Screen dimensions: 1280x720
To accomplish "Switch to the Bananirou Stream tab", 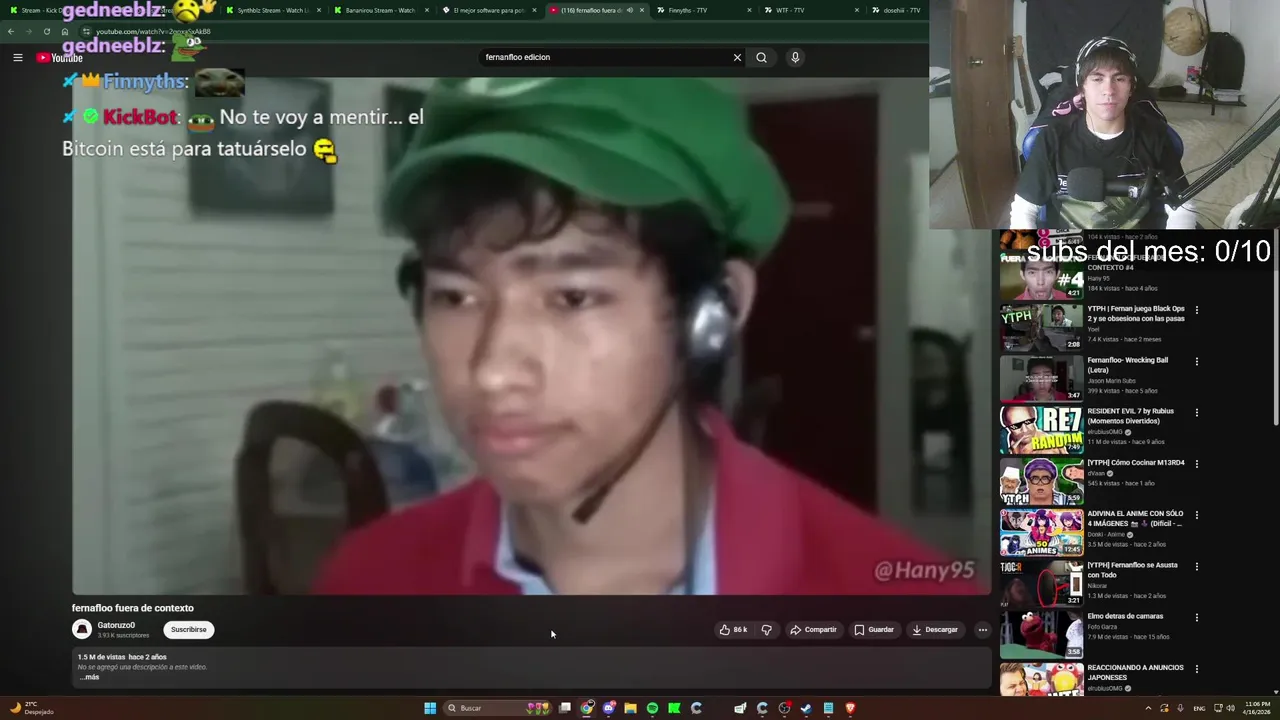I will pyautogui.click(x=379, y=10).
